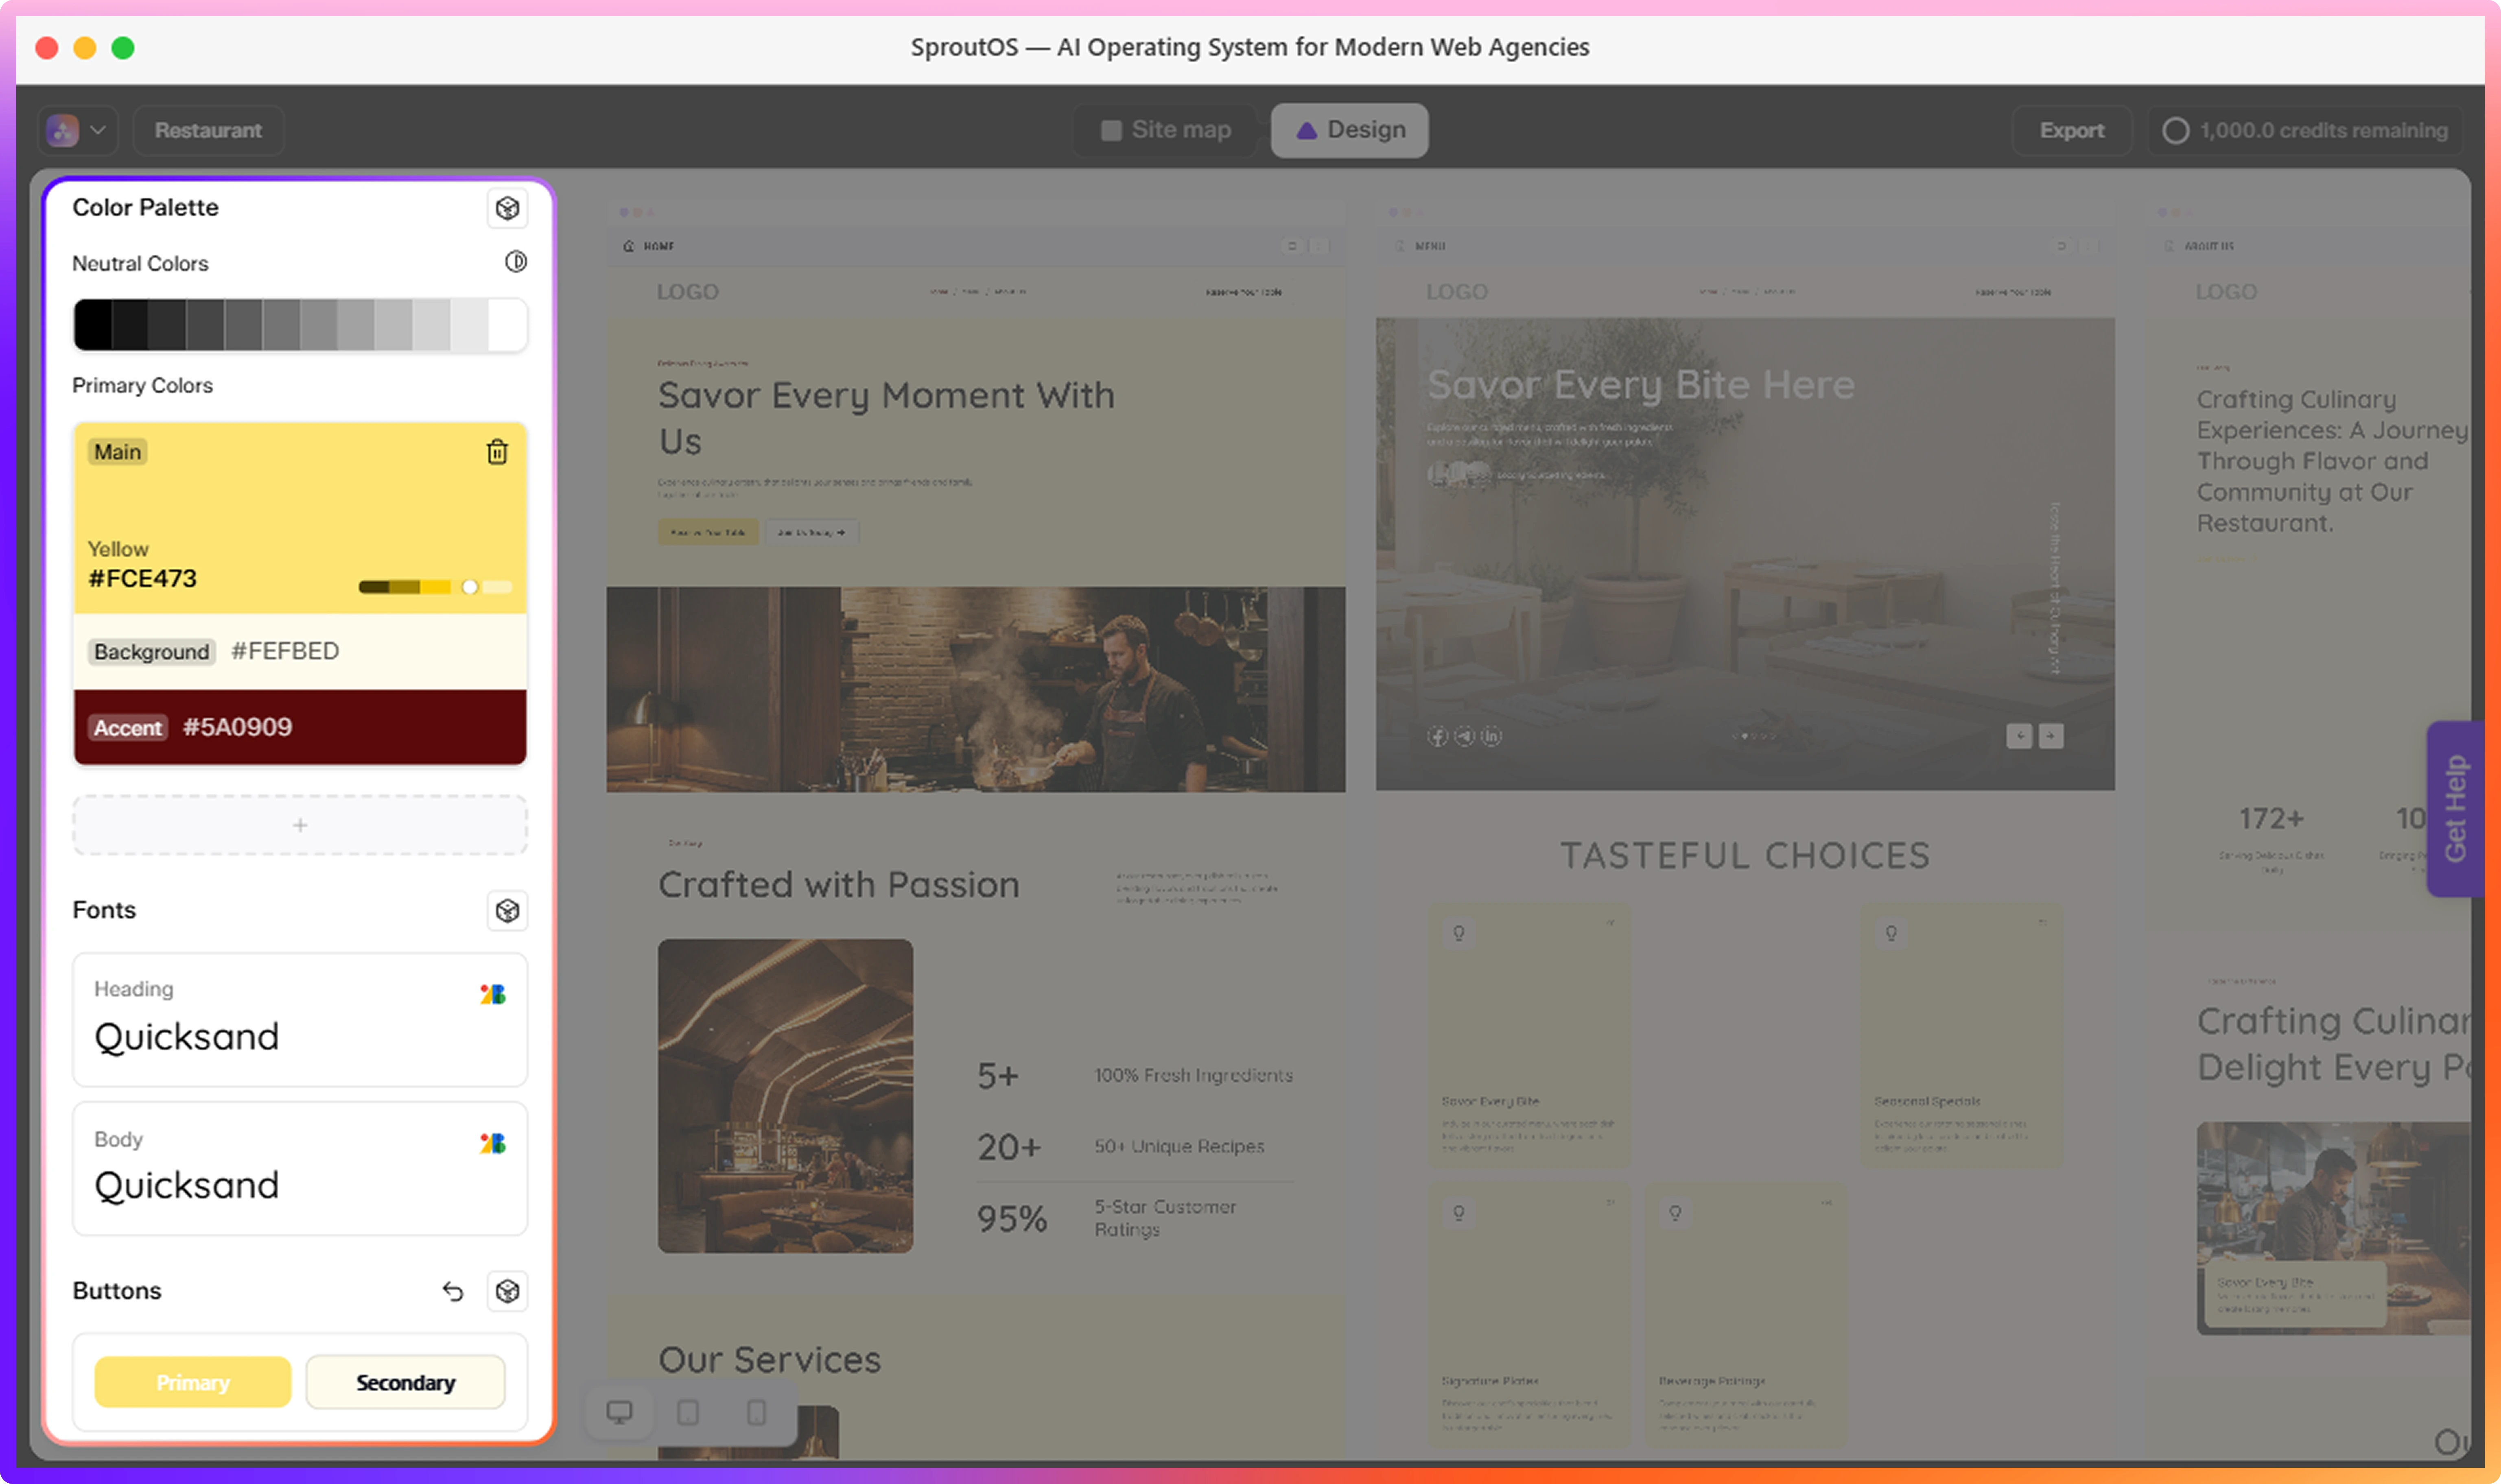Viewport: 2501px width, 1484px height.
Task: Switch to the Design tab
Action: click(1350, 130)
